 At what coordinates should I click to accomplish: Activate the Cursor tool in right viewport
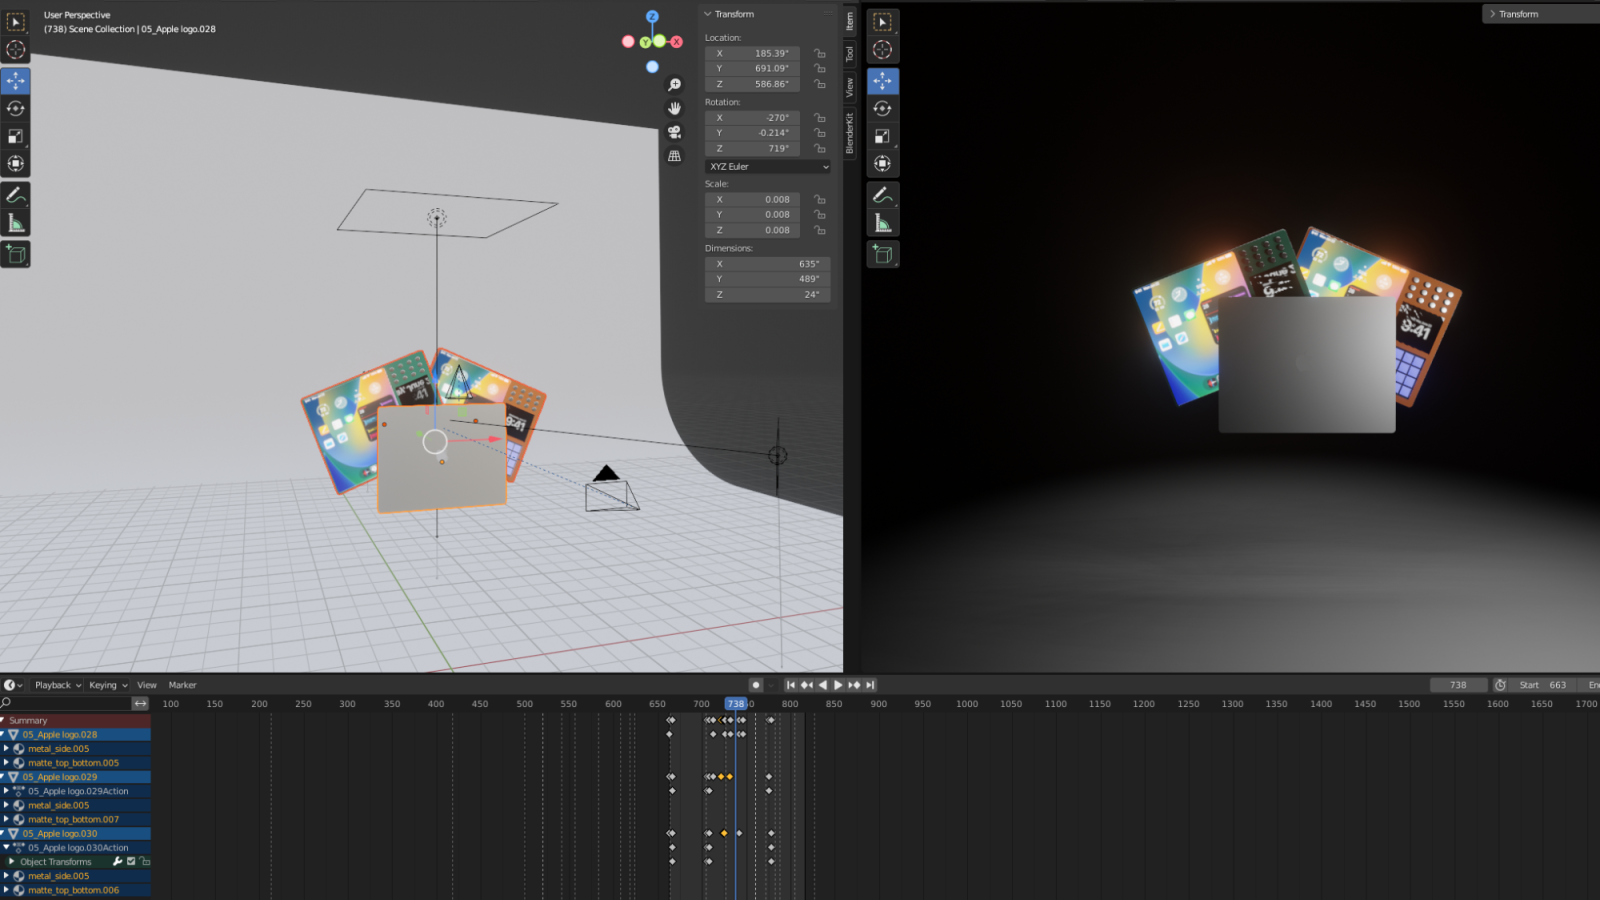pyautogui.click(x=883, y=49)
